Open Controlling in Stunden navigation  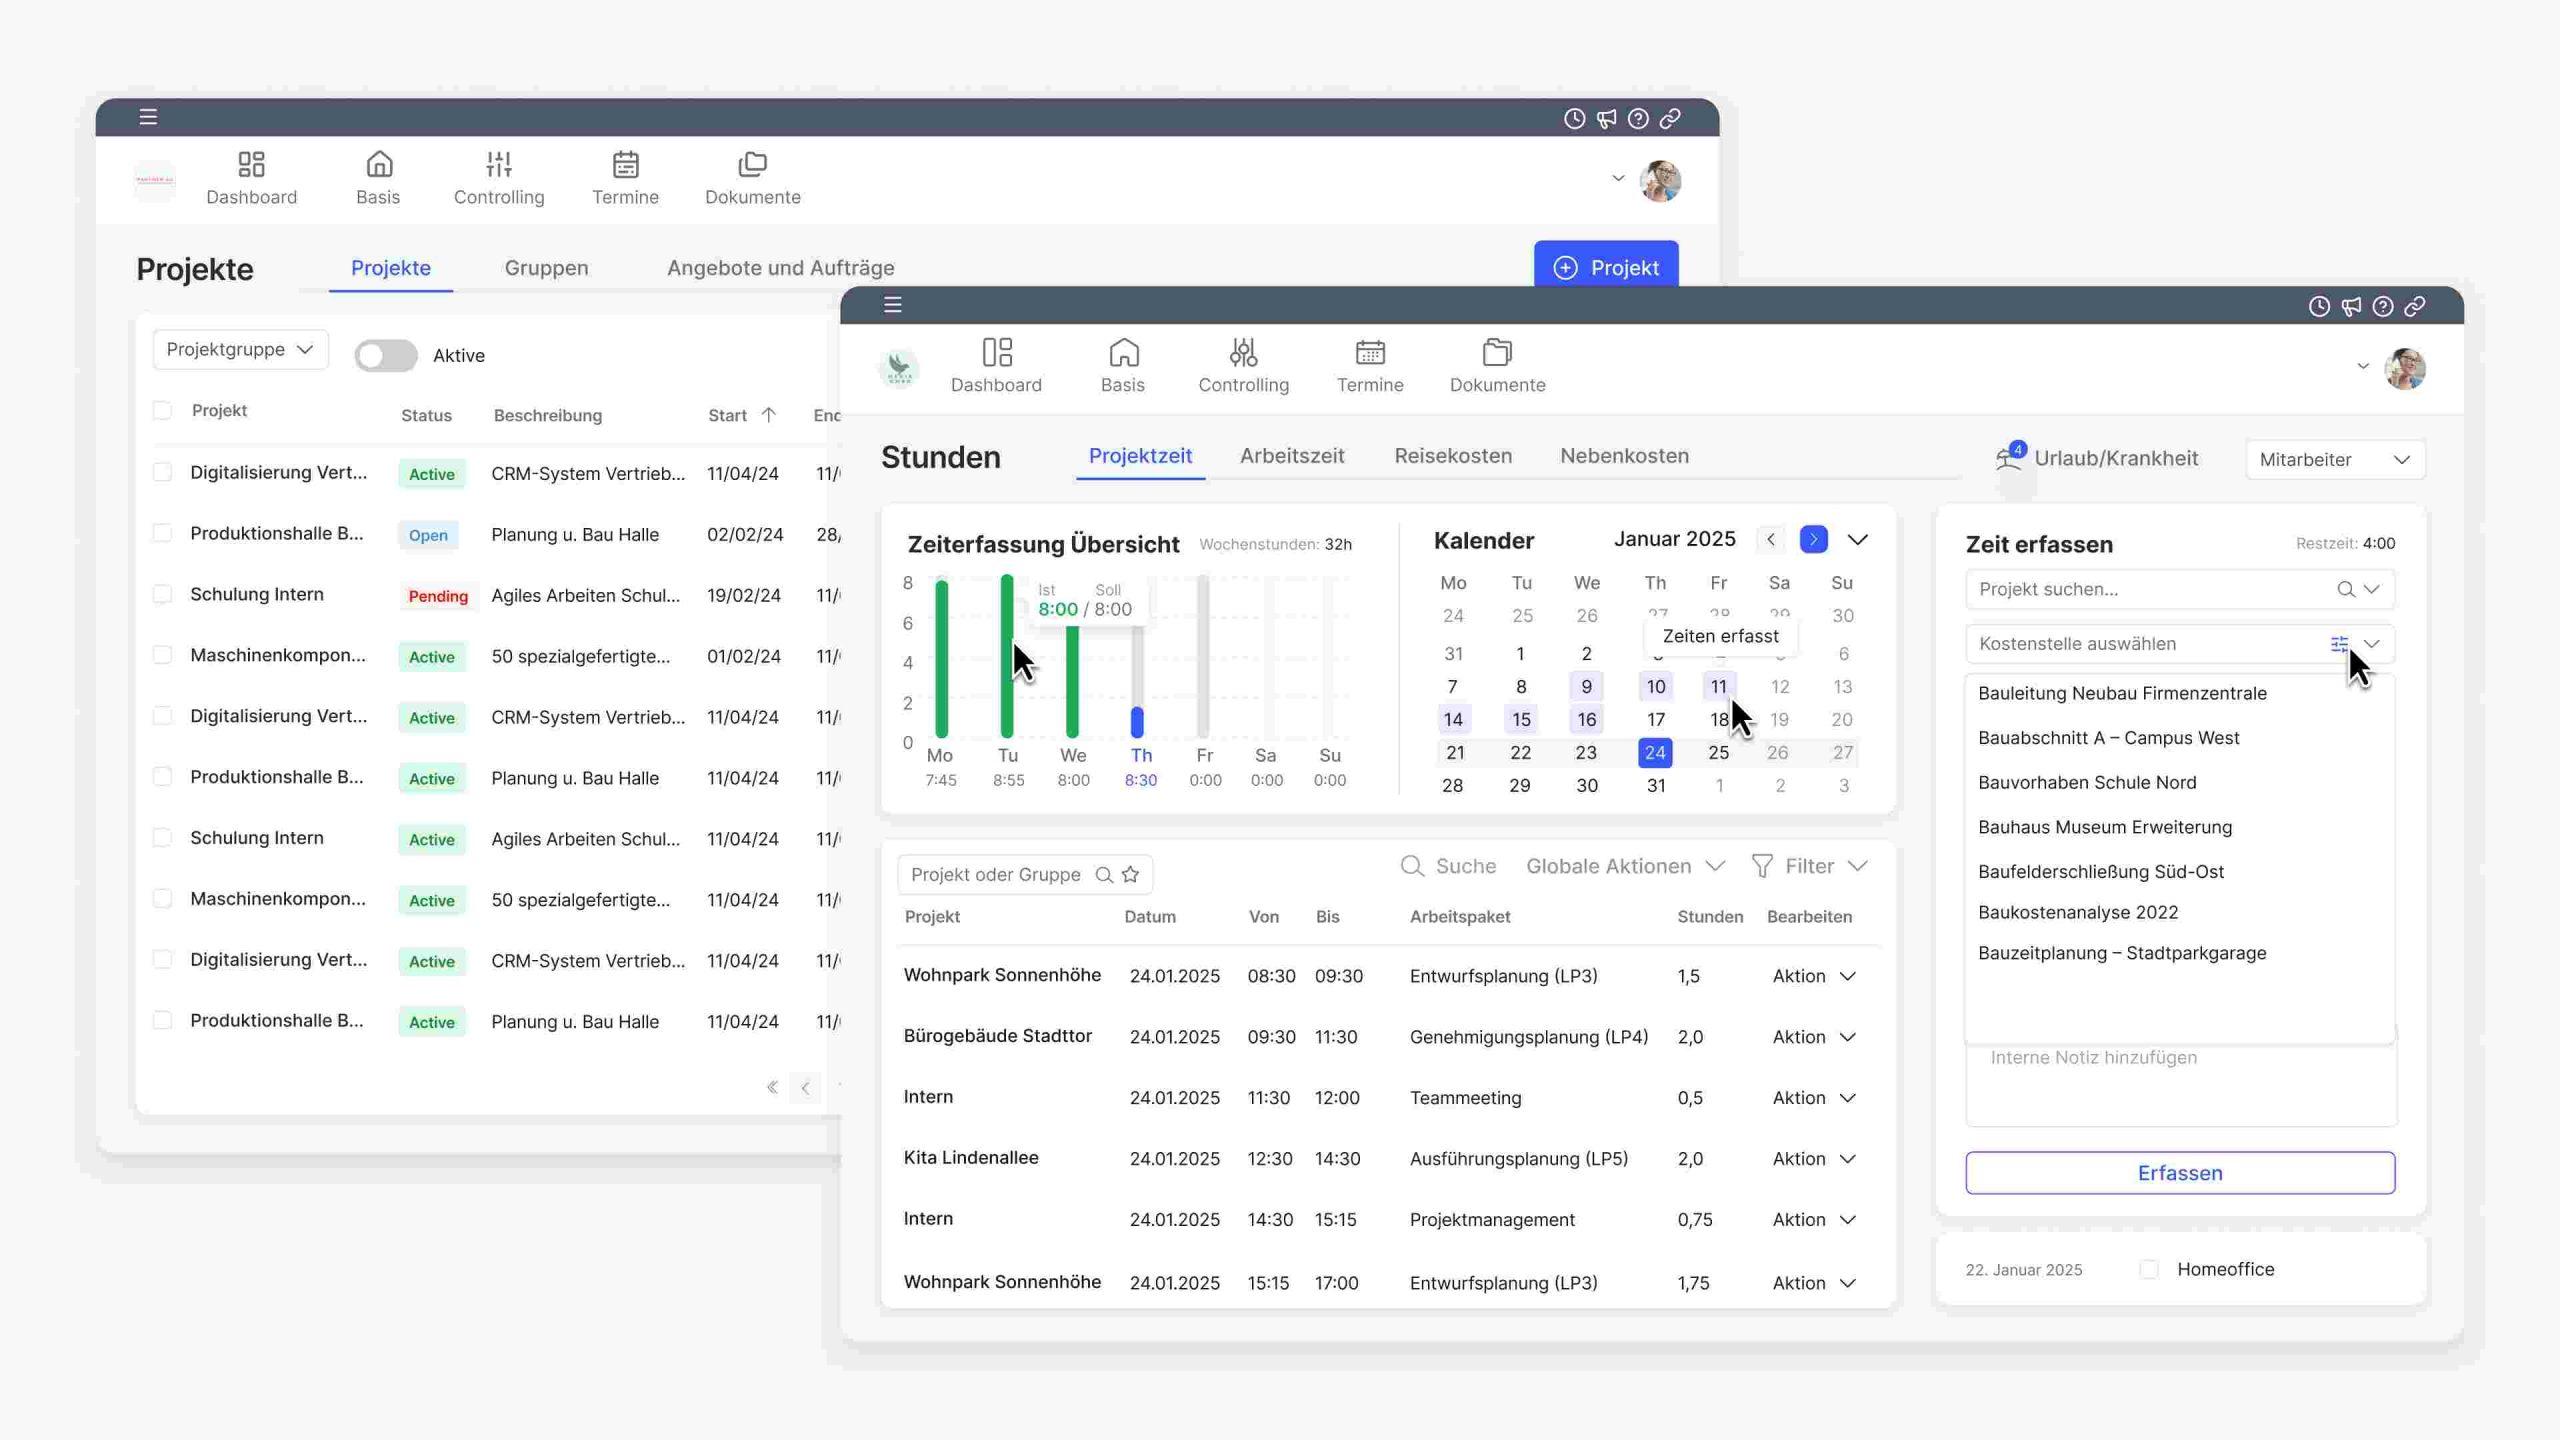[1243, 366]
